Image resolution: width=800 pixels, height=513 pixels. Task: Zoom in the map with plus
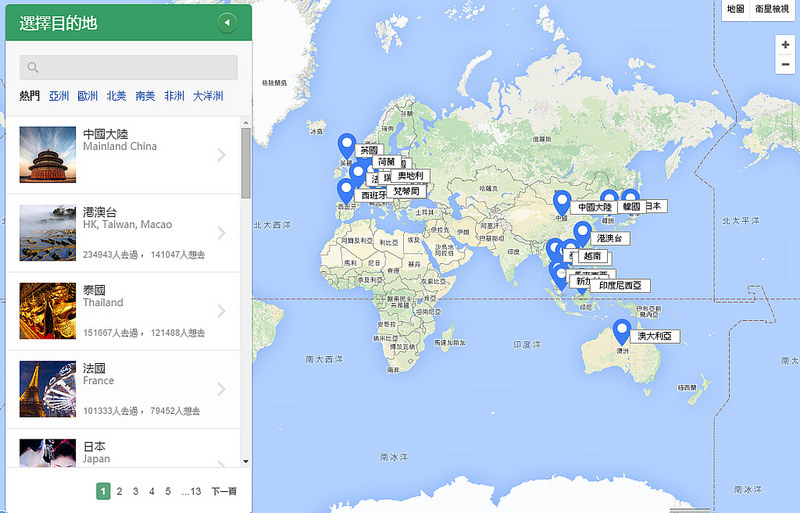coord(785,45)
